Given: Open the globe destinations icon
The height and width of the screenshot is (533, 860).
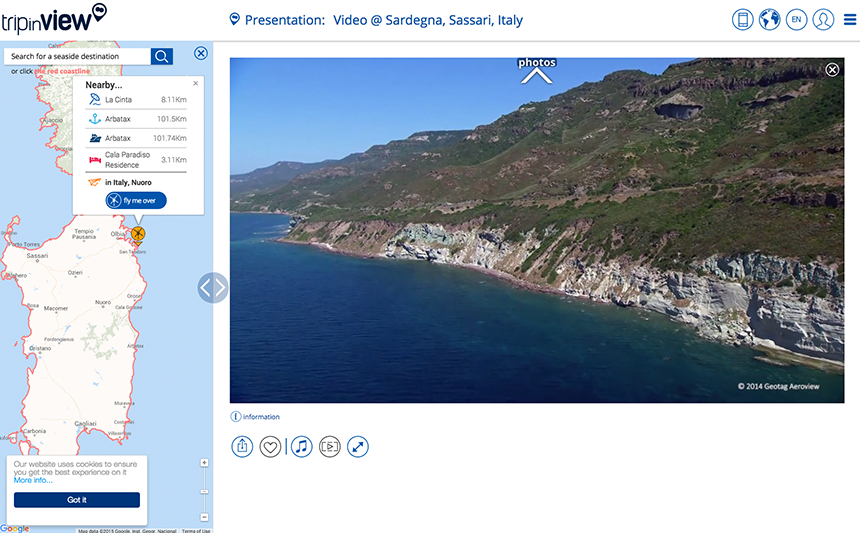Looking at the screenshot, I should [x=770, y=20].
